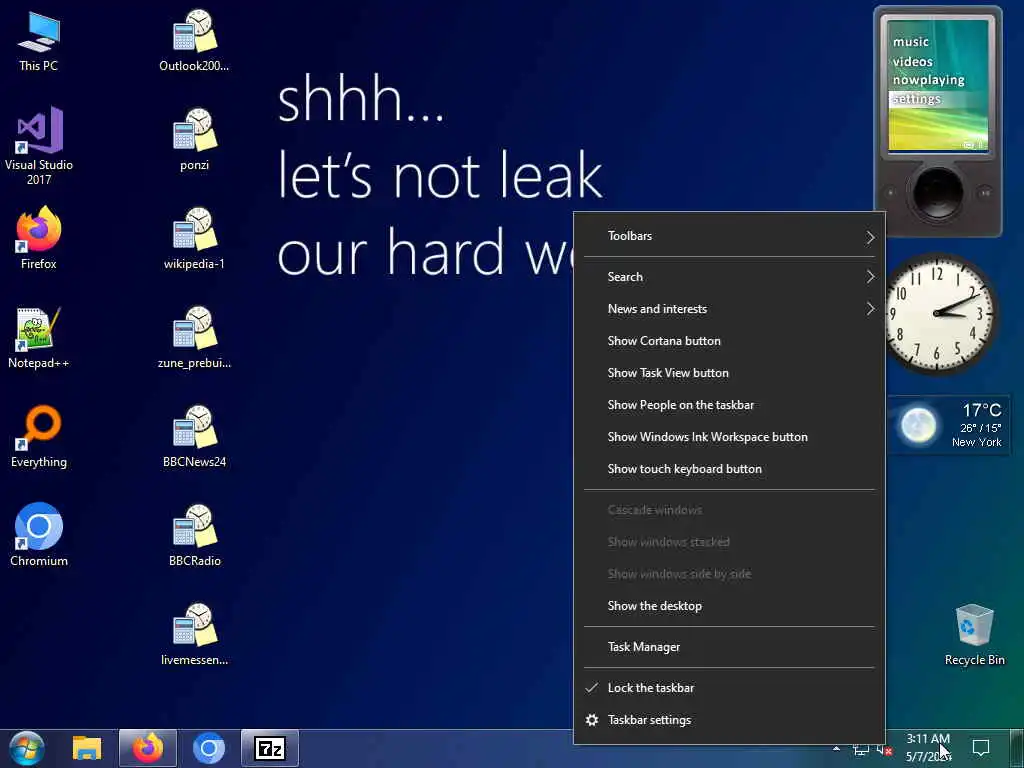Screen dimensions: 1024x768
Task: Choose Show the desktop
Action: [729, 606]
